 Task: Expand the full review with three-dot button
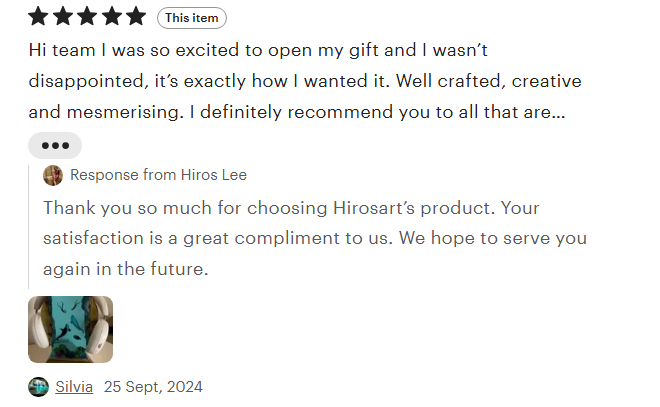click(x=55, y=146)
